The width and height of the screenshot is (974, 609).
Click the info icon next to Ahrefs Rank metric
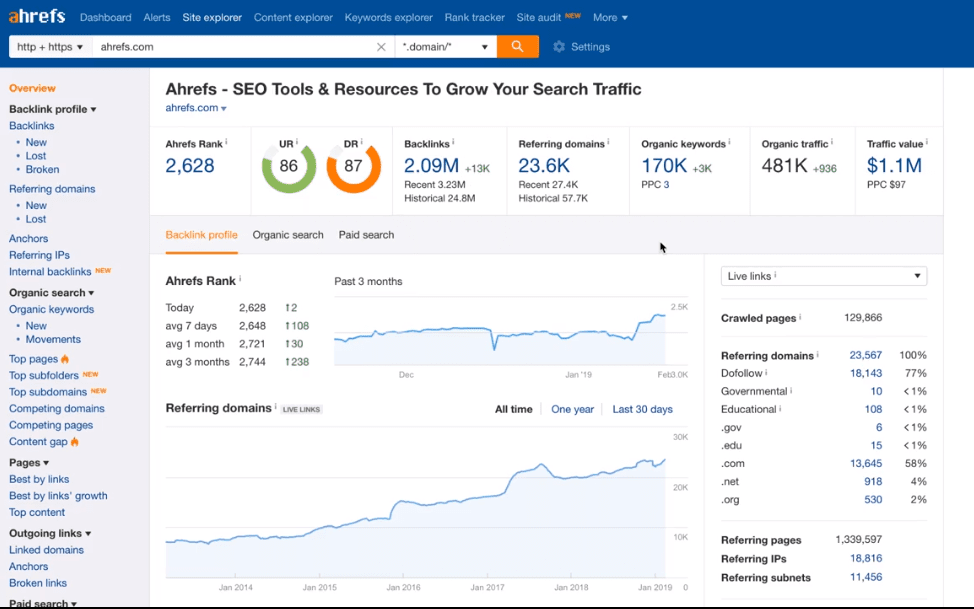[226, 142]
